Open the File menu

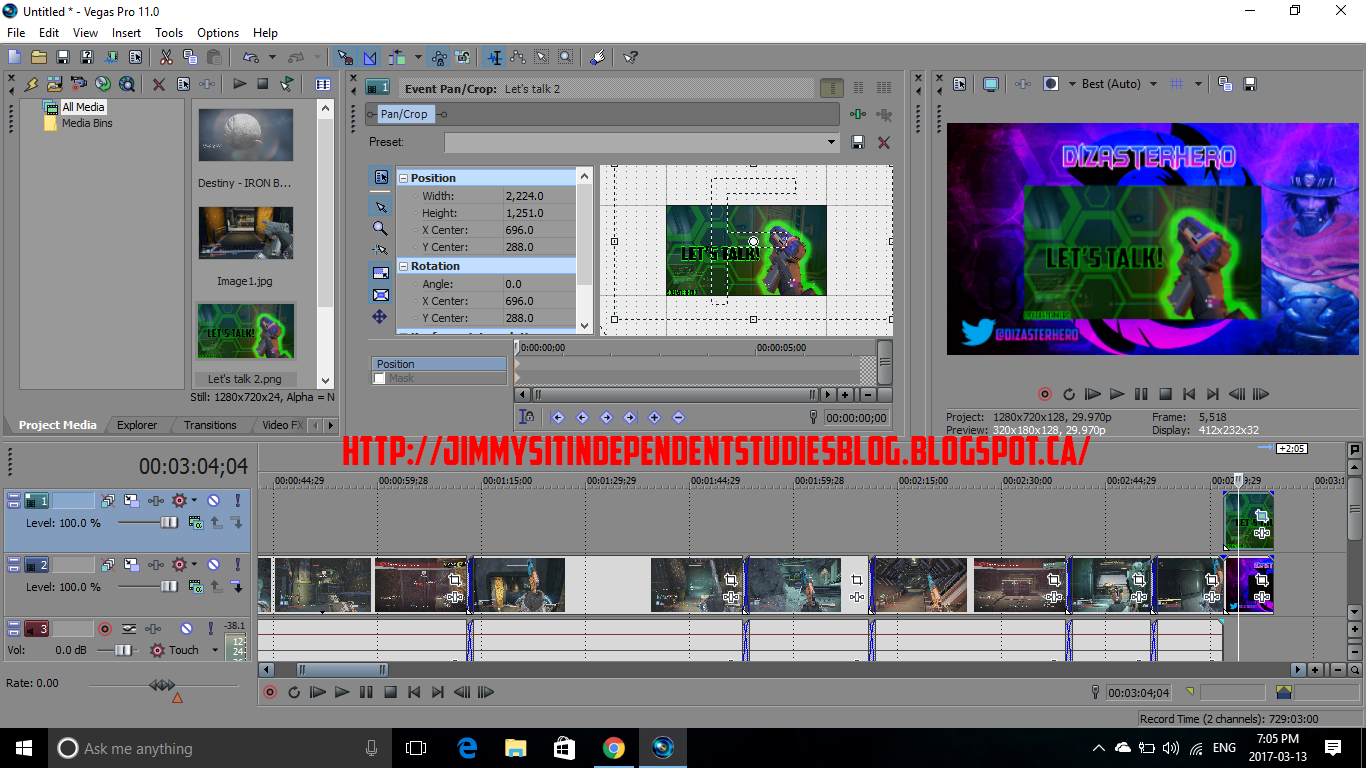pyautogui.click(x=16, y=33)
